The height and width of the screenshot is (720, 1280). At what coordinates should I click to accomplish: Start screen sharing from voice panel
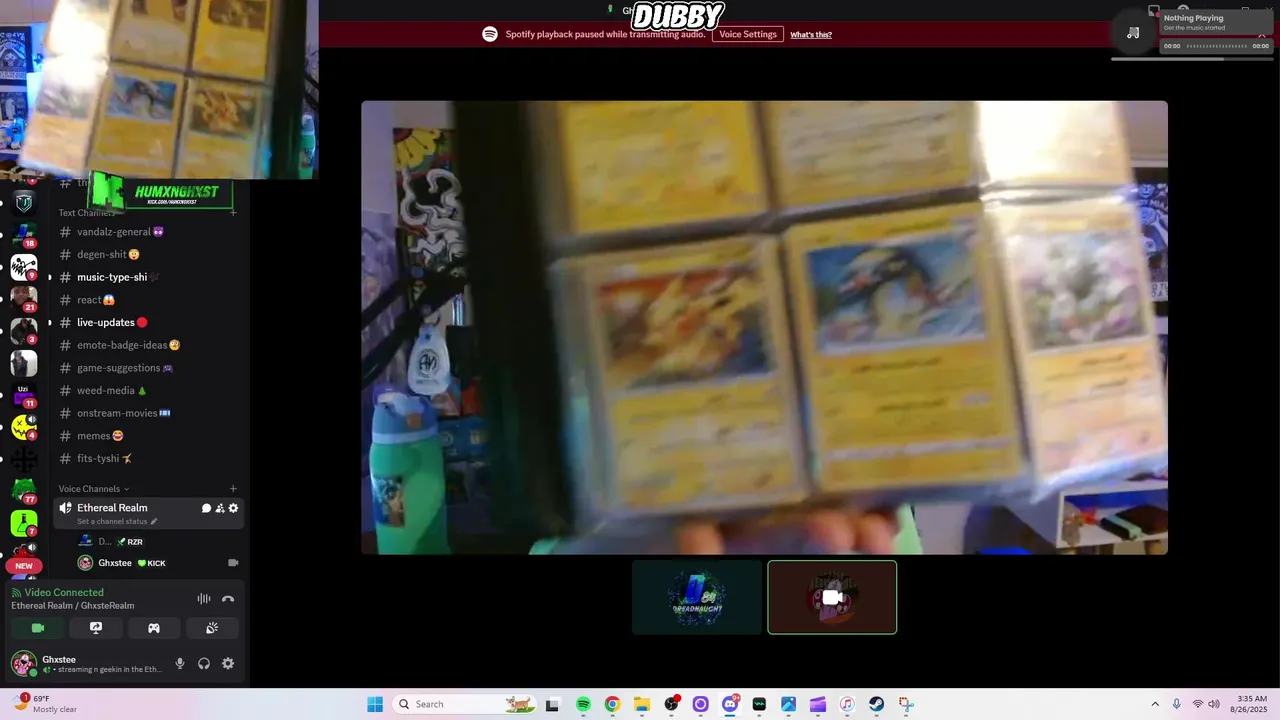coord(96,628)
